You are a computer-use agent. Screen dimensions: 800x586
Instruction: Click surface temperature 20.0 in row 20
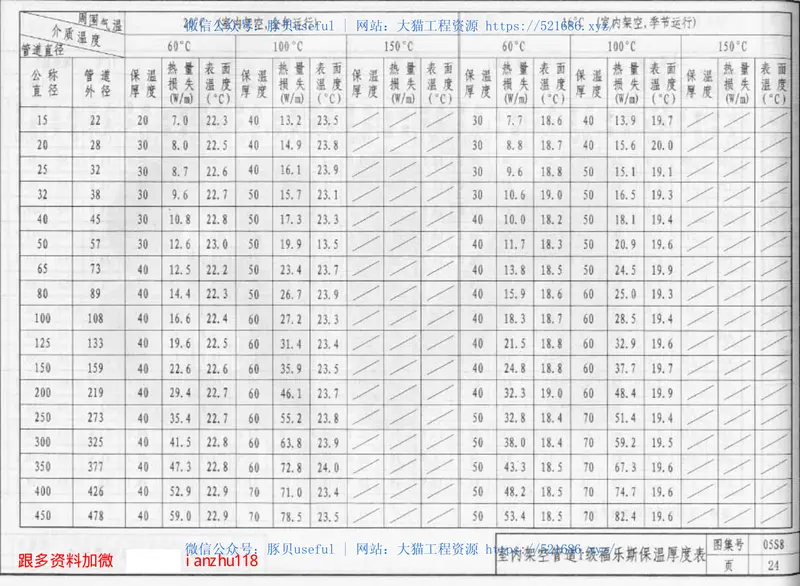[662, 145]
